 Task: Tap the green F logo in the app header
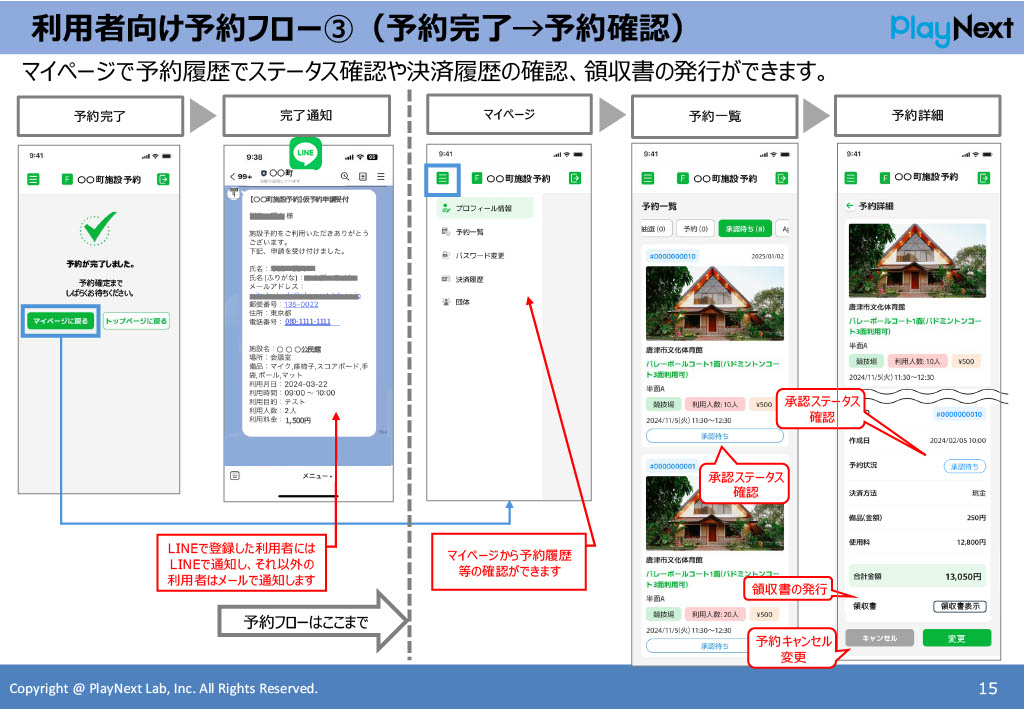tap(66, 179)
